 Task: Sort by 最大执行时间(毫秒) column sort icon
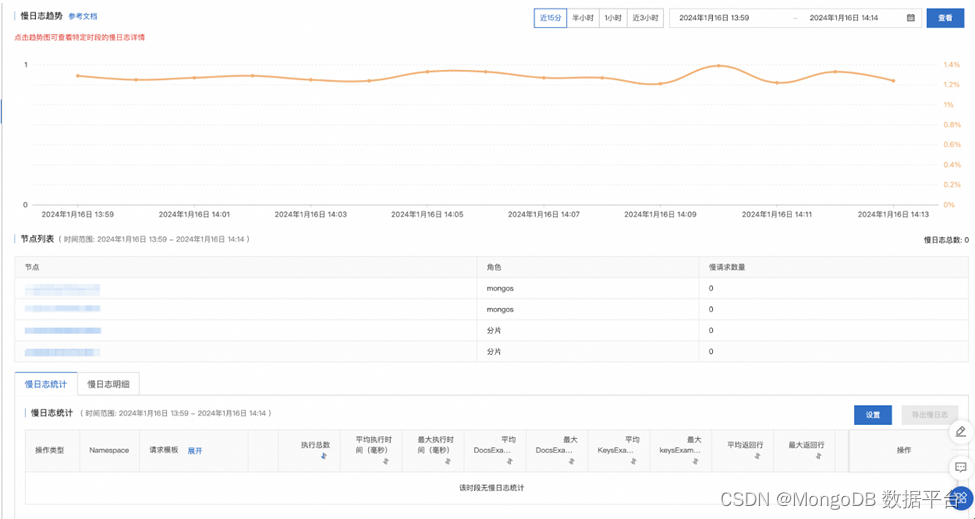(x=448, y=461)
